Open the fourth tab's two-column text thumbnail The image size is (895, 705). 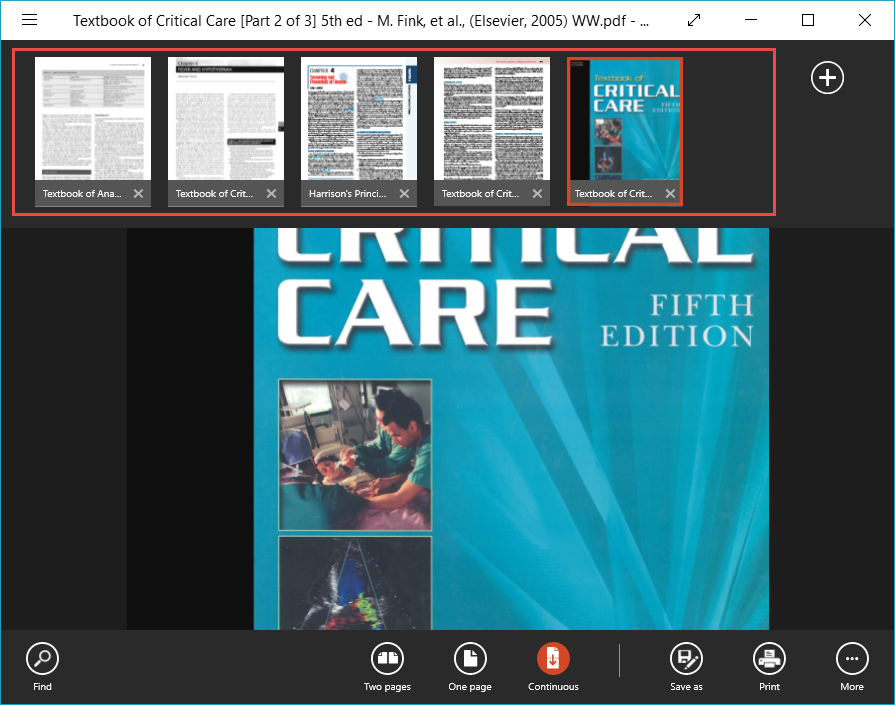[491, 119]
